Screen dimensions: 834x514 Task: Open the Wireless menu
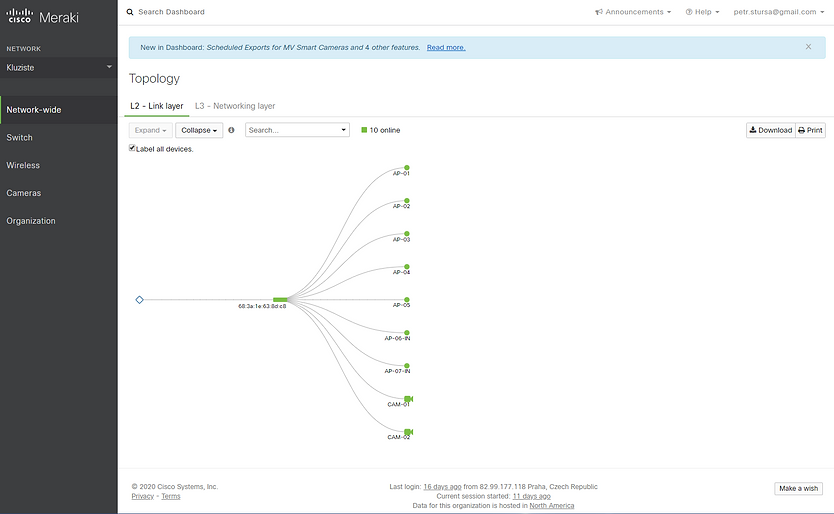pos(59,165)
